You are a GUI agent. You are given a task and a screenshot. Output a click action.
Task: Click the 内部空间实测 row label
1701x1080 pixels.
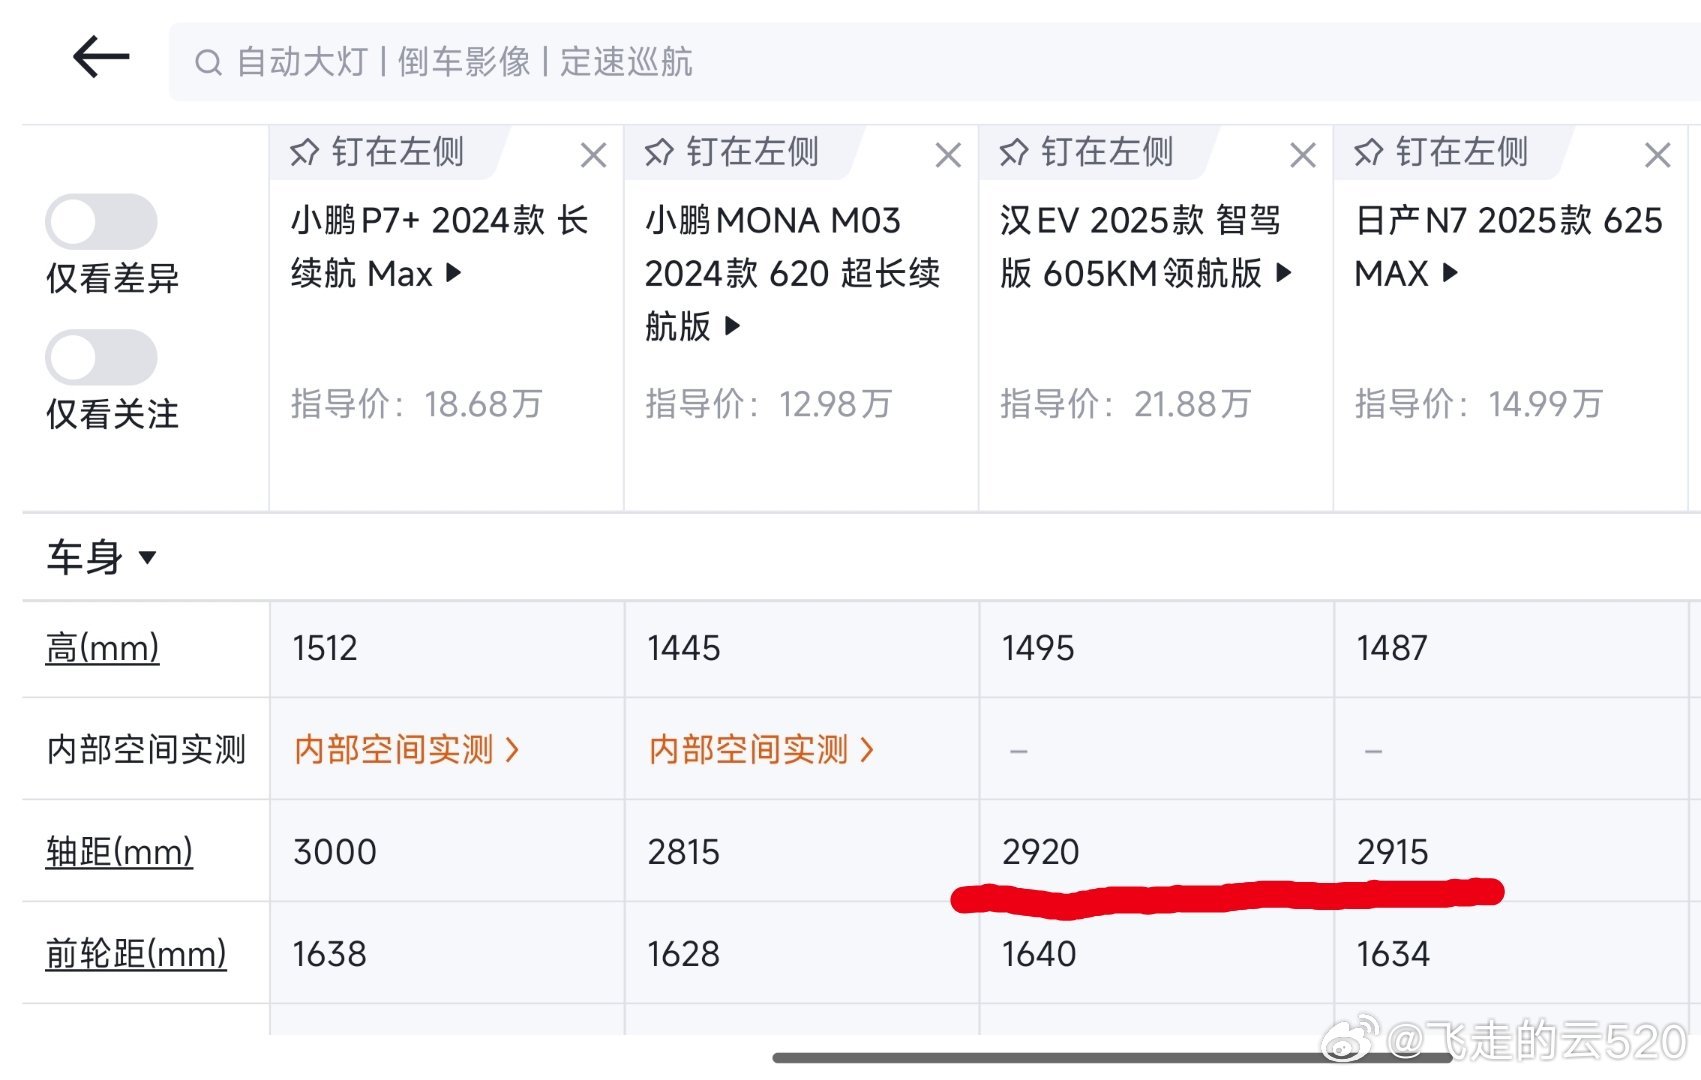[146, 749]
